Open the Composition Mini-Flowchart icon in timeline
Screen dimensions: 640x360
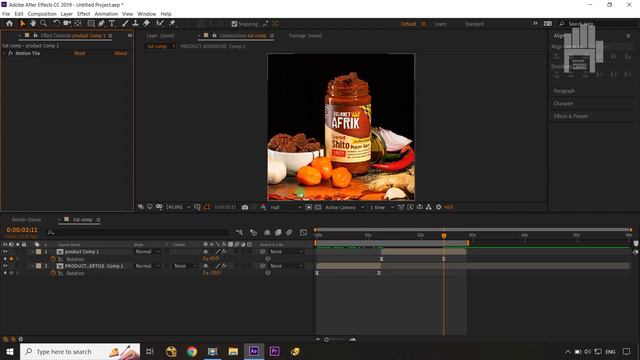click(239, 232)
